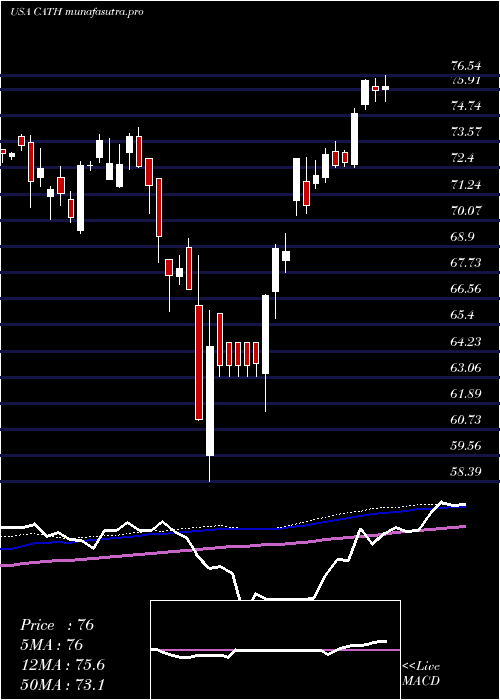Image resolution: width=500 pixels, height=700 pixels.
Task: Select the 70.07 price axis label
Action: point(466,210)
